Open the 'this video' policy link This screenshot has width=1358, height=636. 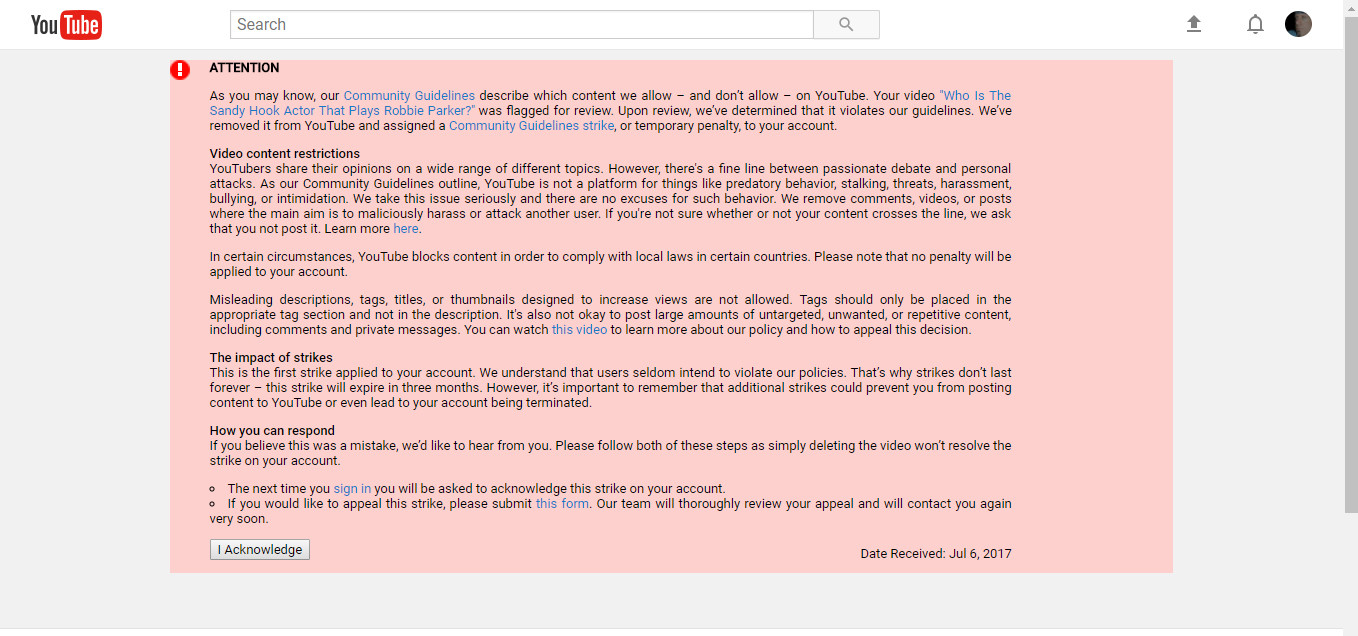point(579,330)
